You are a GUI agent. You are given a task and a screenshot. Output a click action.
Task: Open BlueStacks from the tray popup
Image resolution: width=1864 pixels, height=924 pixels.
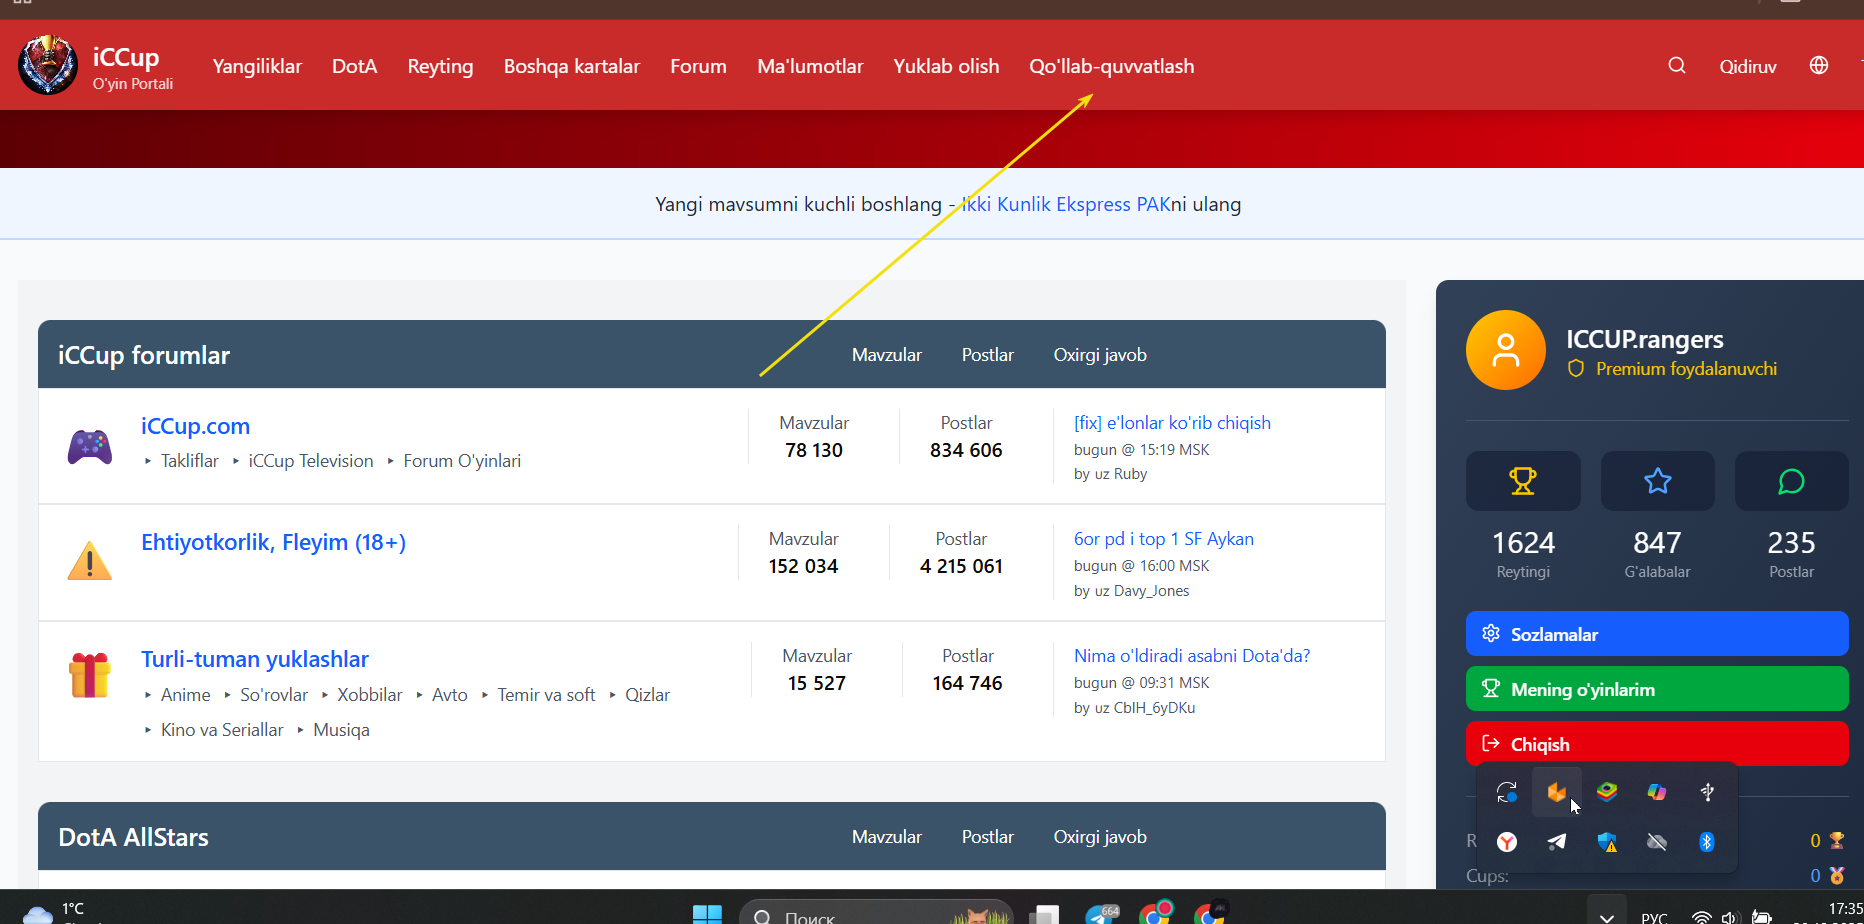pos(1607,792)
